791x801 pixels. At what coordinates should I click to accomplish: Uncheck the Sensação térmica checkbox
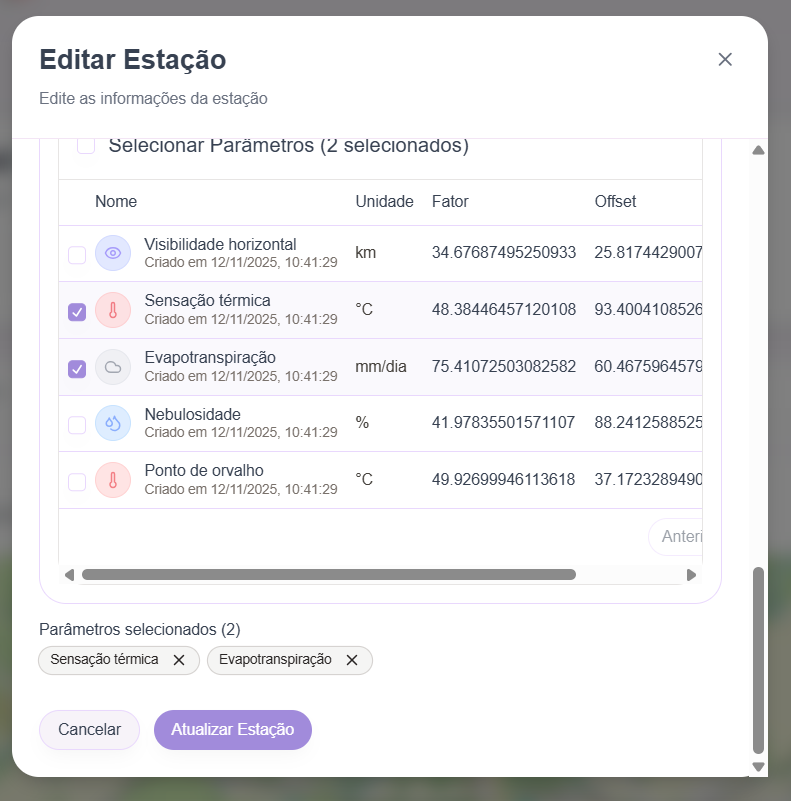pos(77,312)
